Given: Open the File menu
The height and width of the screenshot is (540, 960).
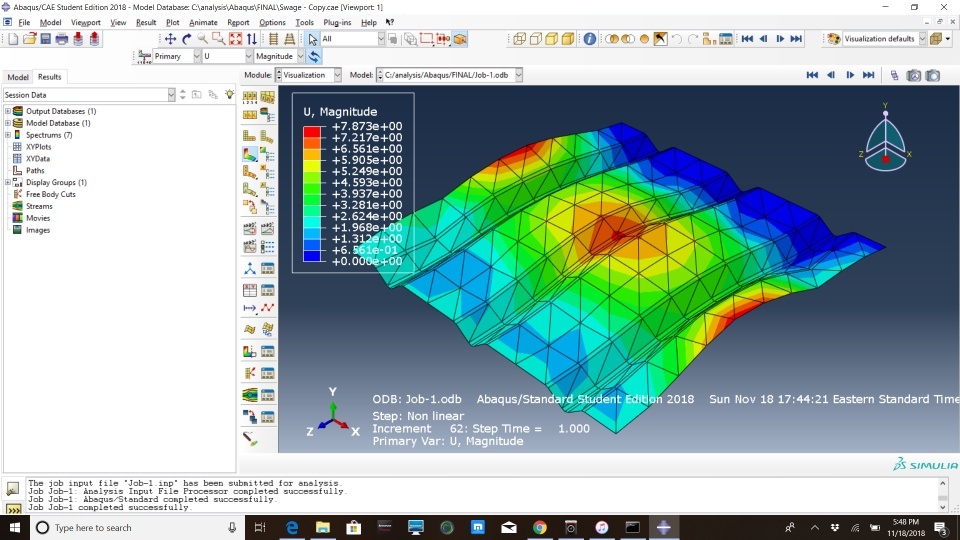Looking at the screenshot, I should [24, 23].
